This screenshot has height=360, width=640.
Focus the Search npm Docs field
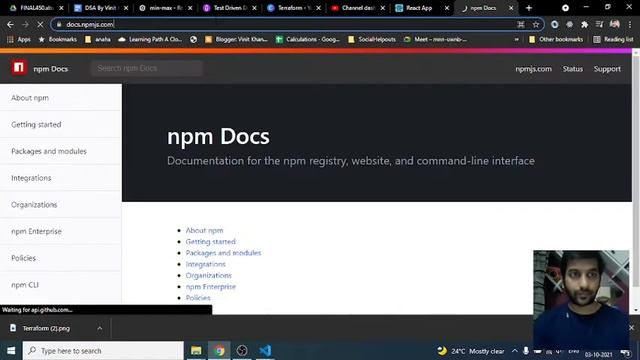(x=147, y=68)
